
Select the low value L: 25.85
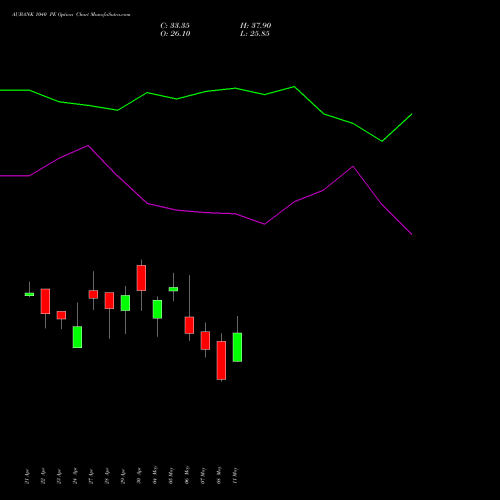[x=255, y=34]
